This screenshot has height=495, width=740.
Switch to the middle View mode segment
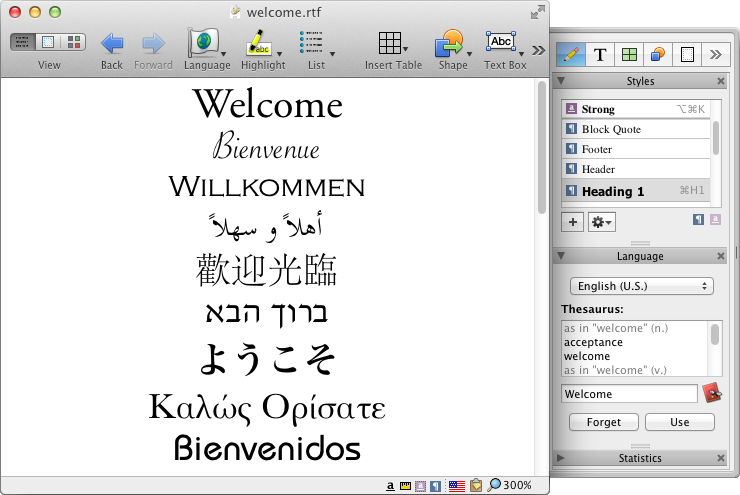tap(47, 42)
